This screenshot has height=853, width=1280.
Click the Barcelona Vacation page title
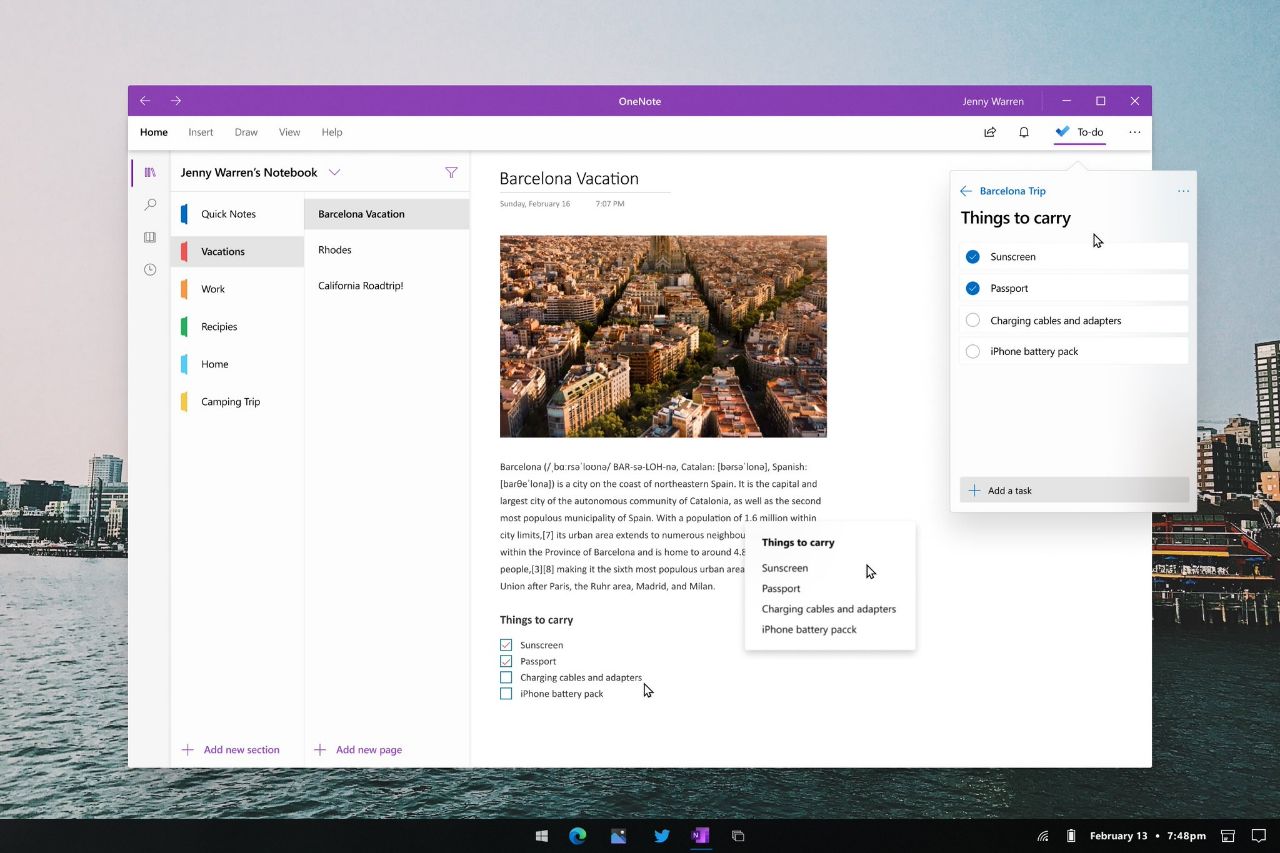569,178
